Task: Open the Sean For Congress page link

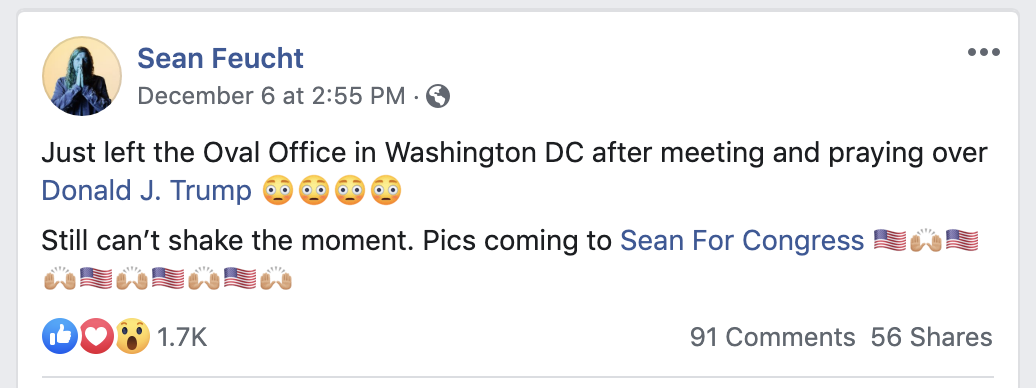Action: point(741,241)
